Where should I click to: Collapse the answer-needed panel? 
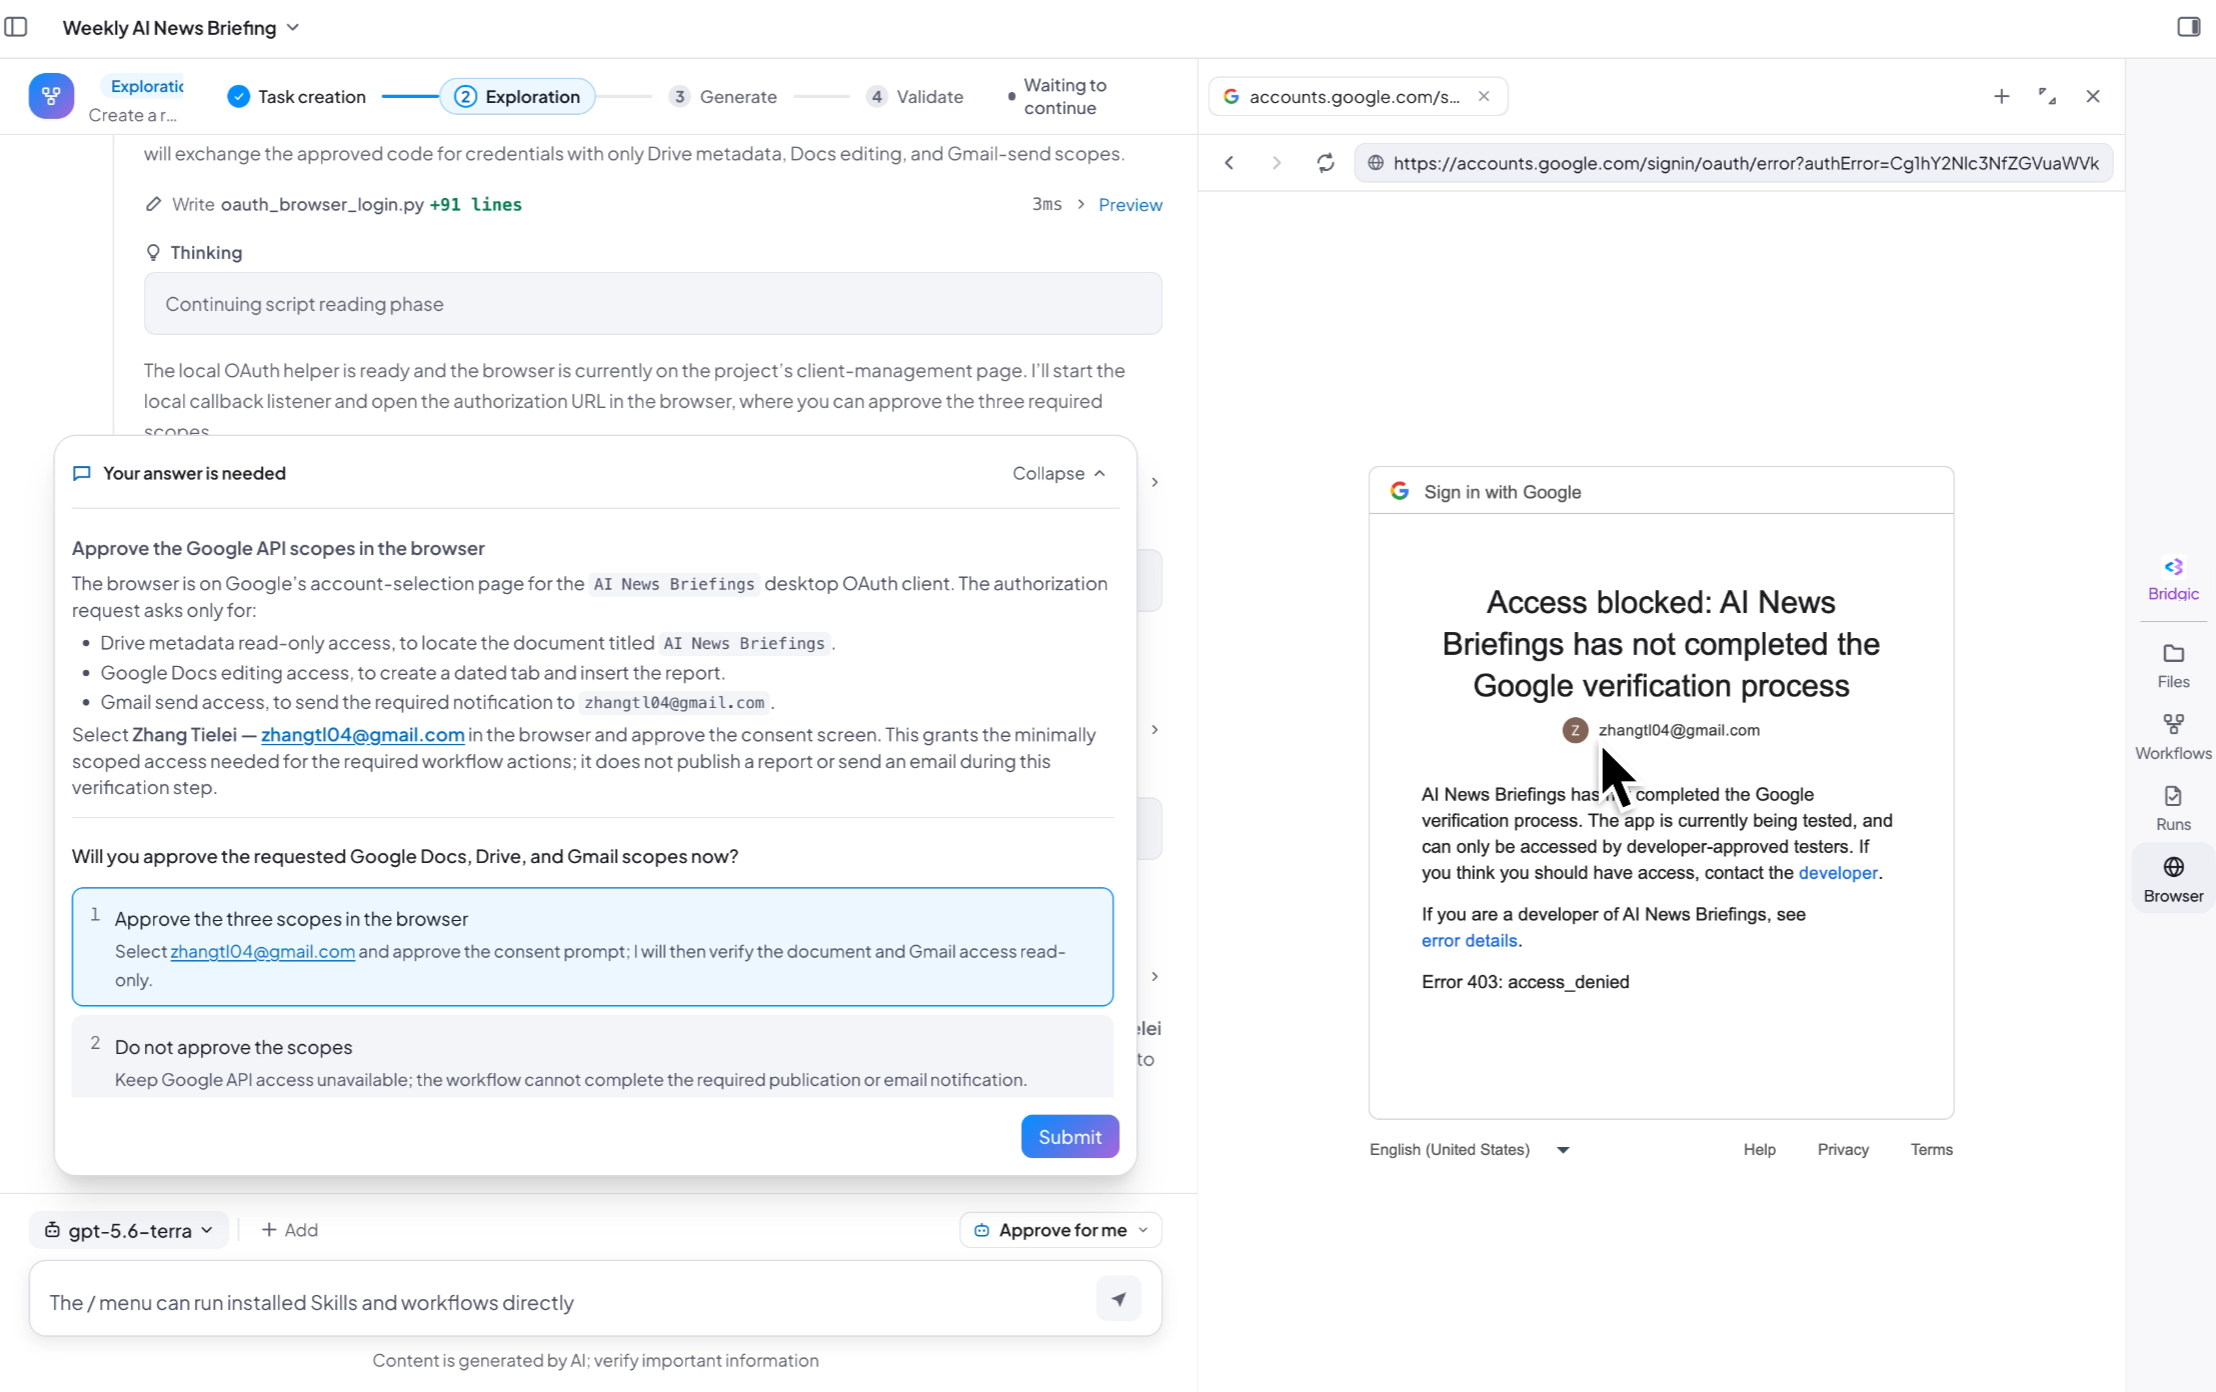coord(1058,473)
